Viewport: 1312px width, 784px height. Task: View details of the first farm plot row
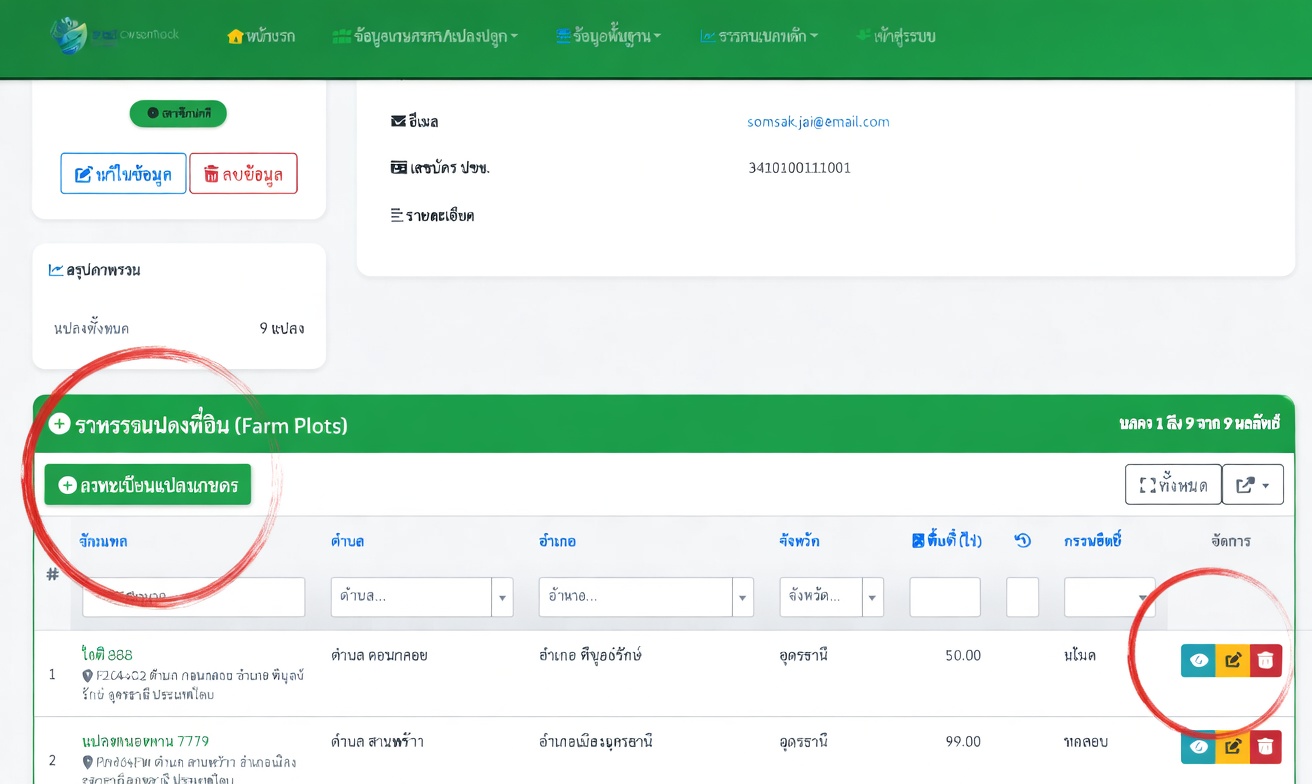pos(1198,660)
